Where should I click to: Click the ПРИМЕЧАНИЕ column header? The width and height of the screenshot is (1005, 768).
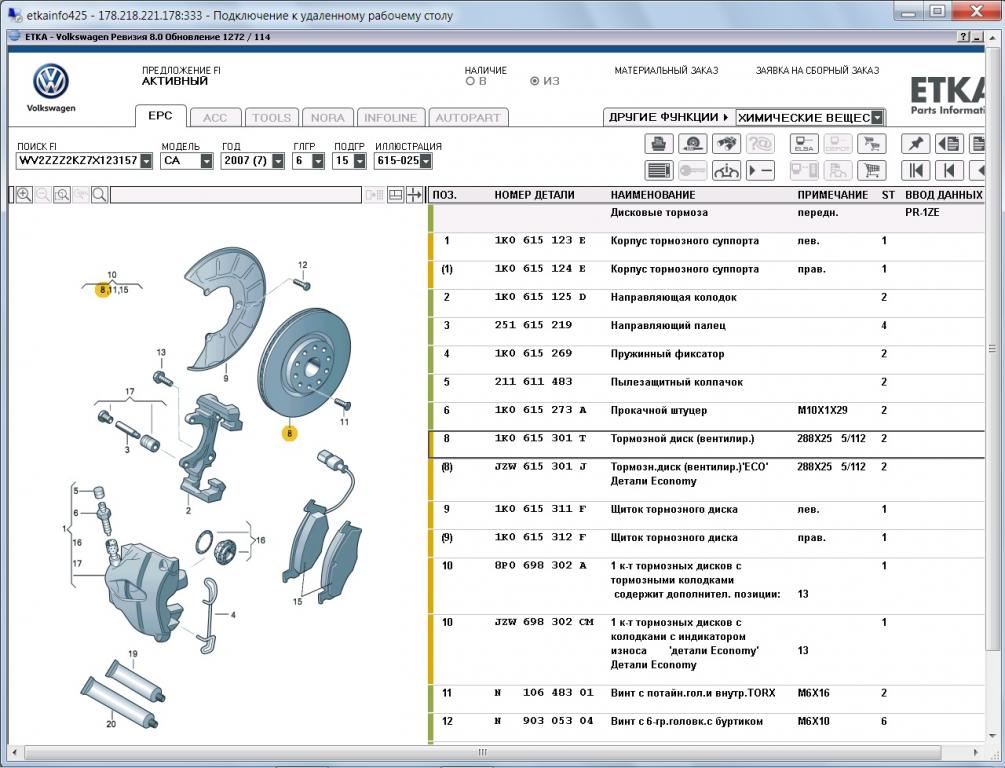tap(833, 195)
